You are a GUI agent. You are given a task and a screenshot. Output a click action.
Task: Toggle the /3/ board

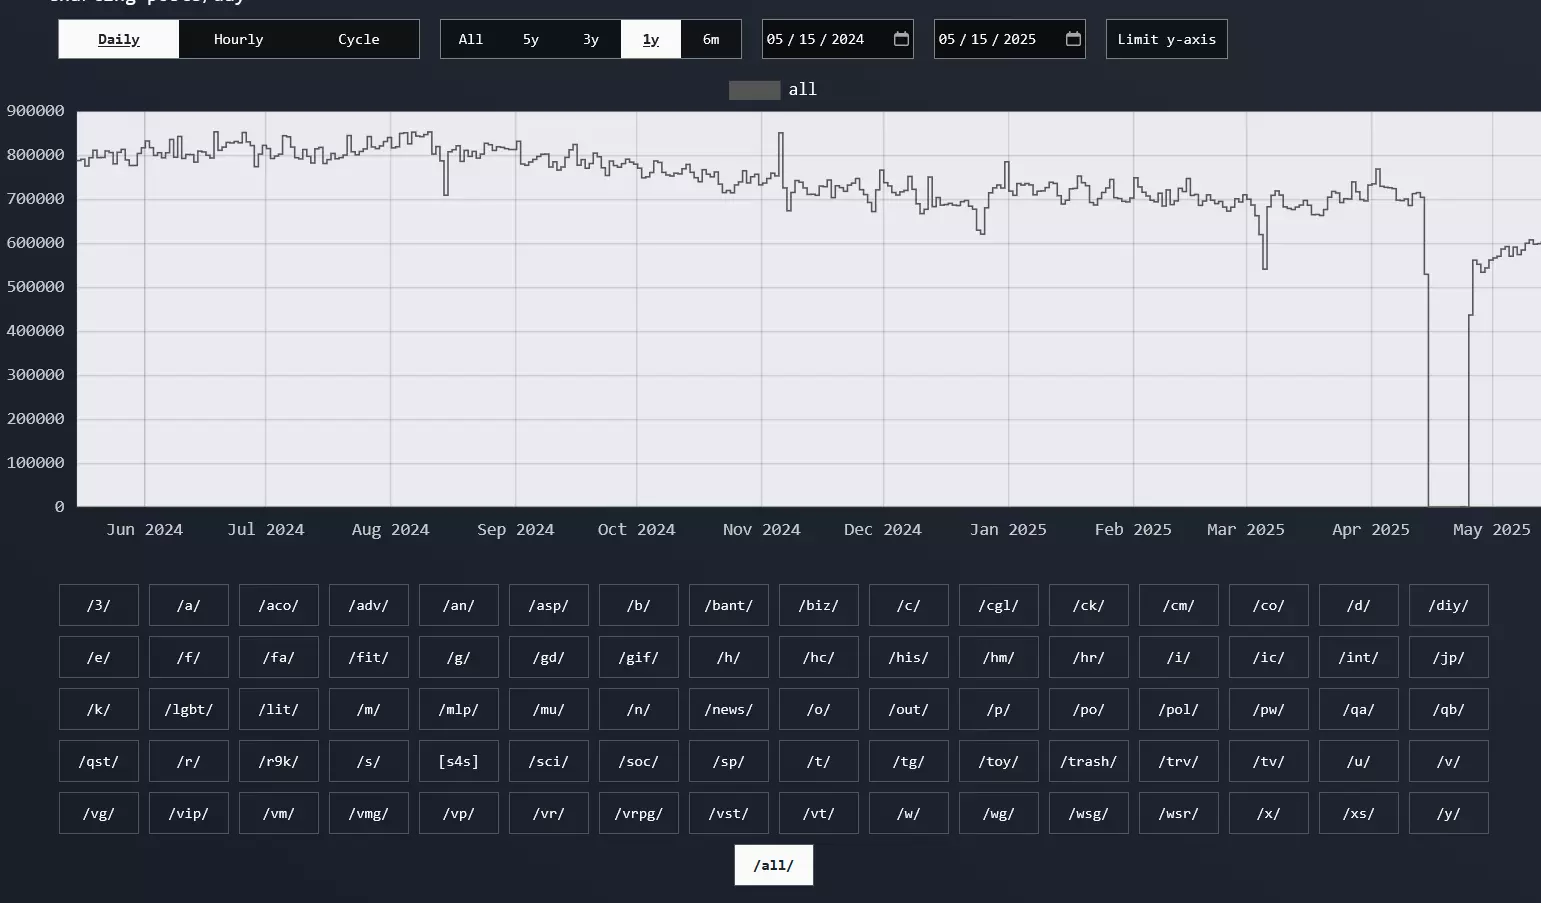(x=99, y=605)
